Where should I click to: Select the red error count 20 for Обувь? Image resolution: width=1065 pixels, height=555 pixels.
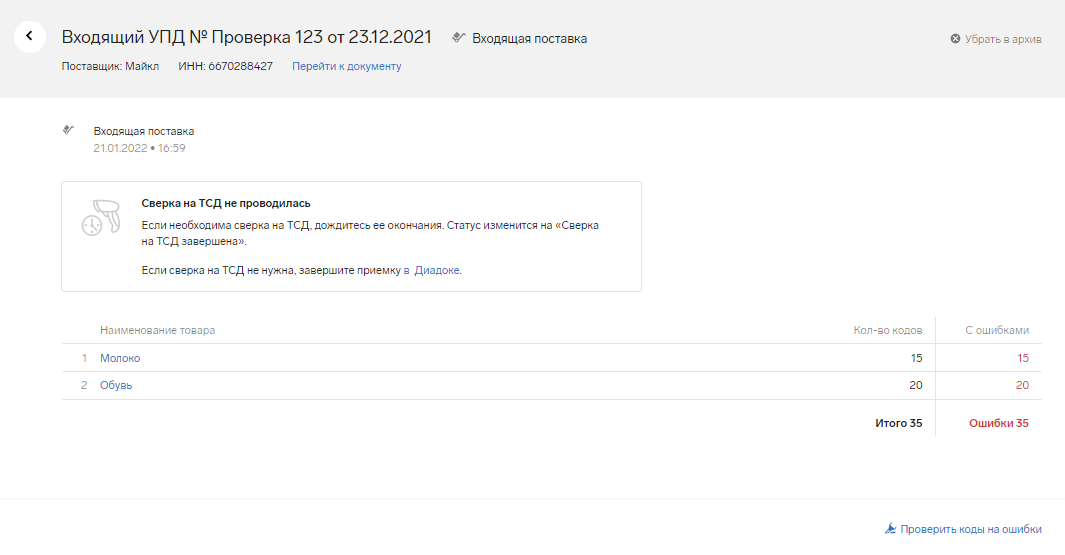click(1021, 385)
